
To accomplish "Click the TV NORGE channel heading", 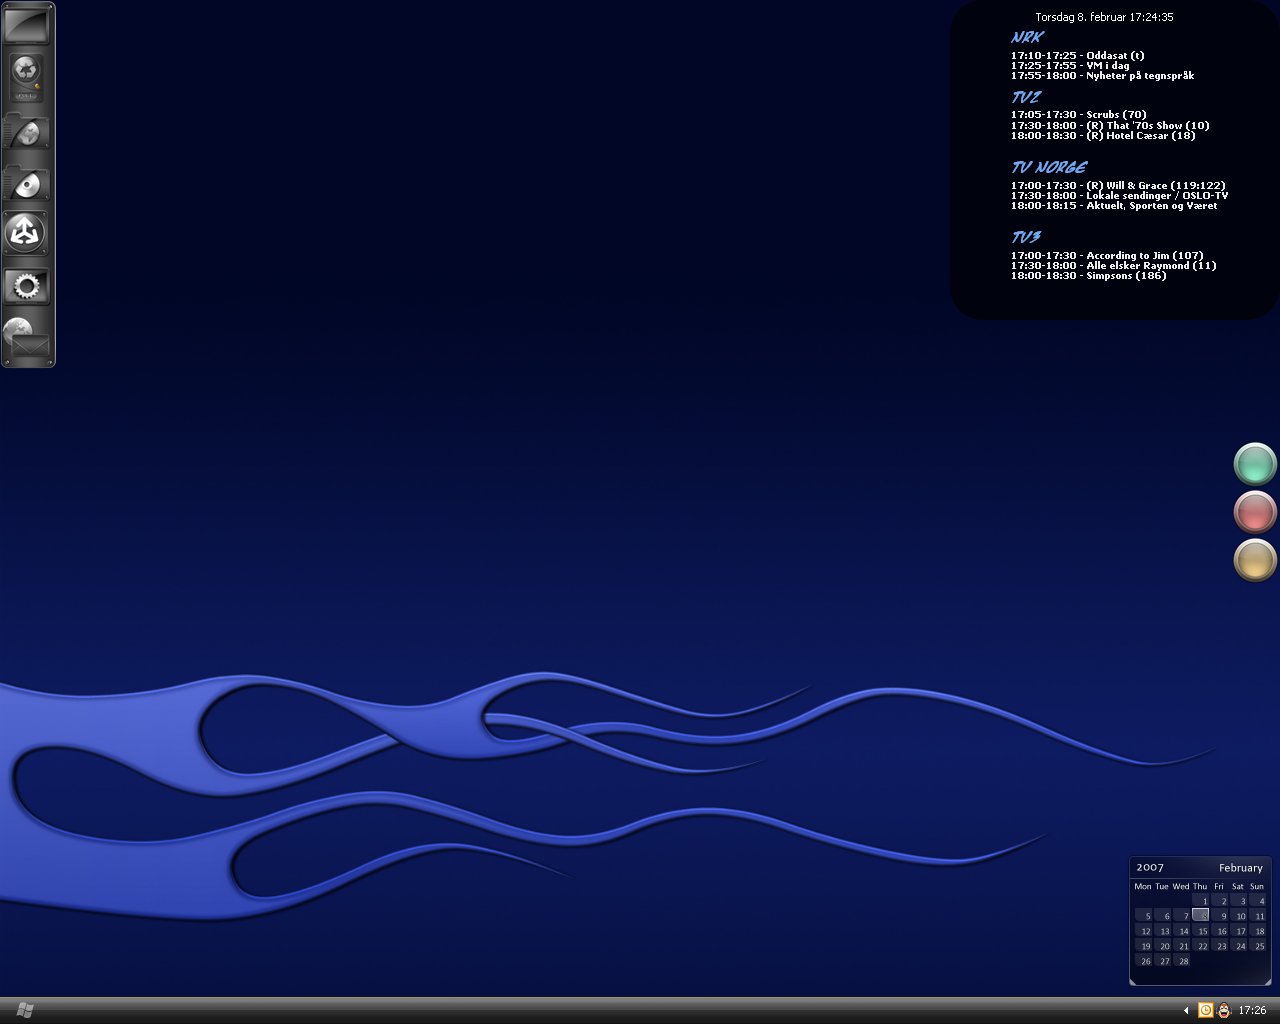I will [1048, 167].
